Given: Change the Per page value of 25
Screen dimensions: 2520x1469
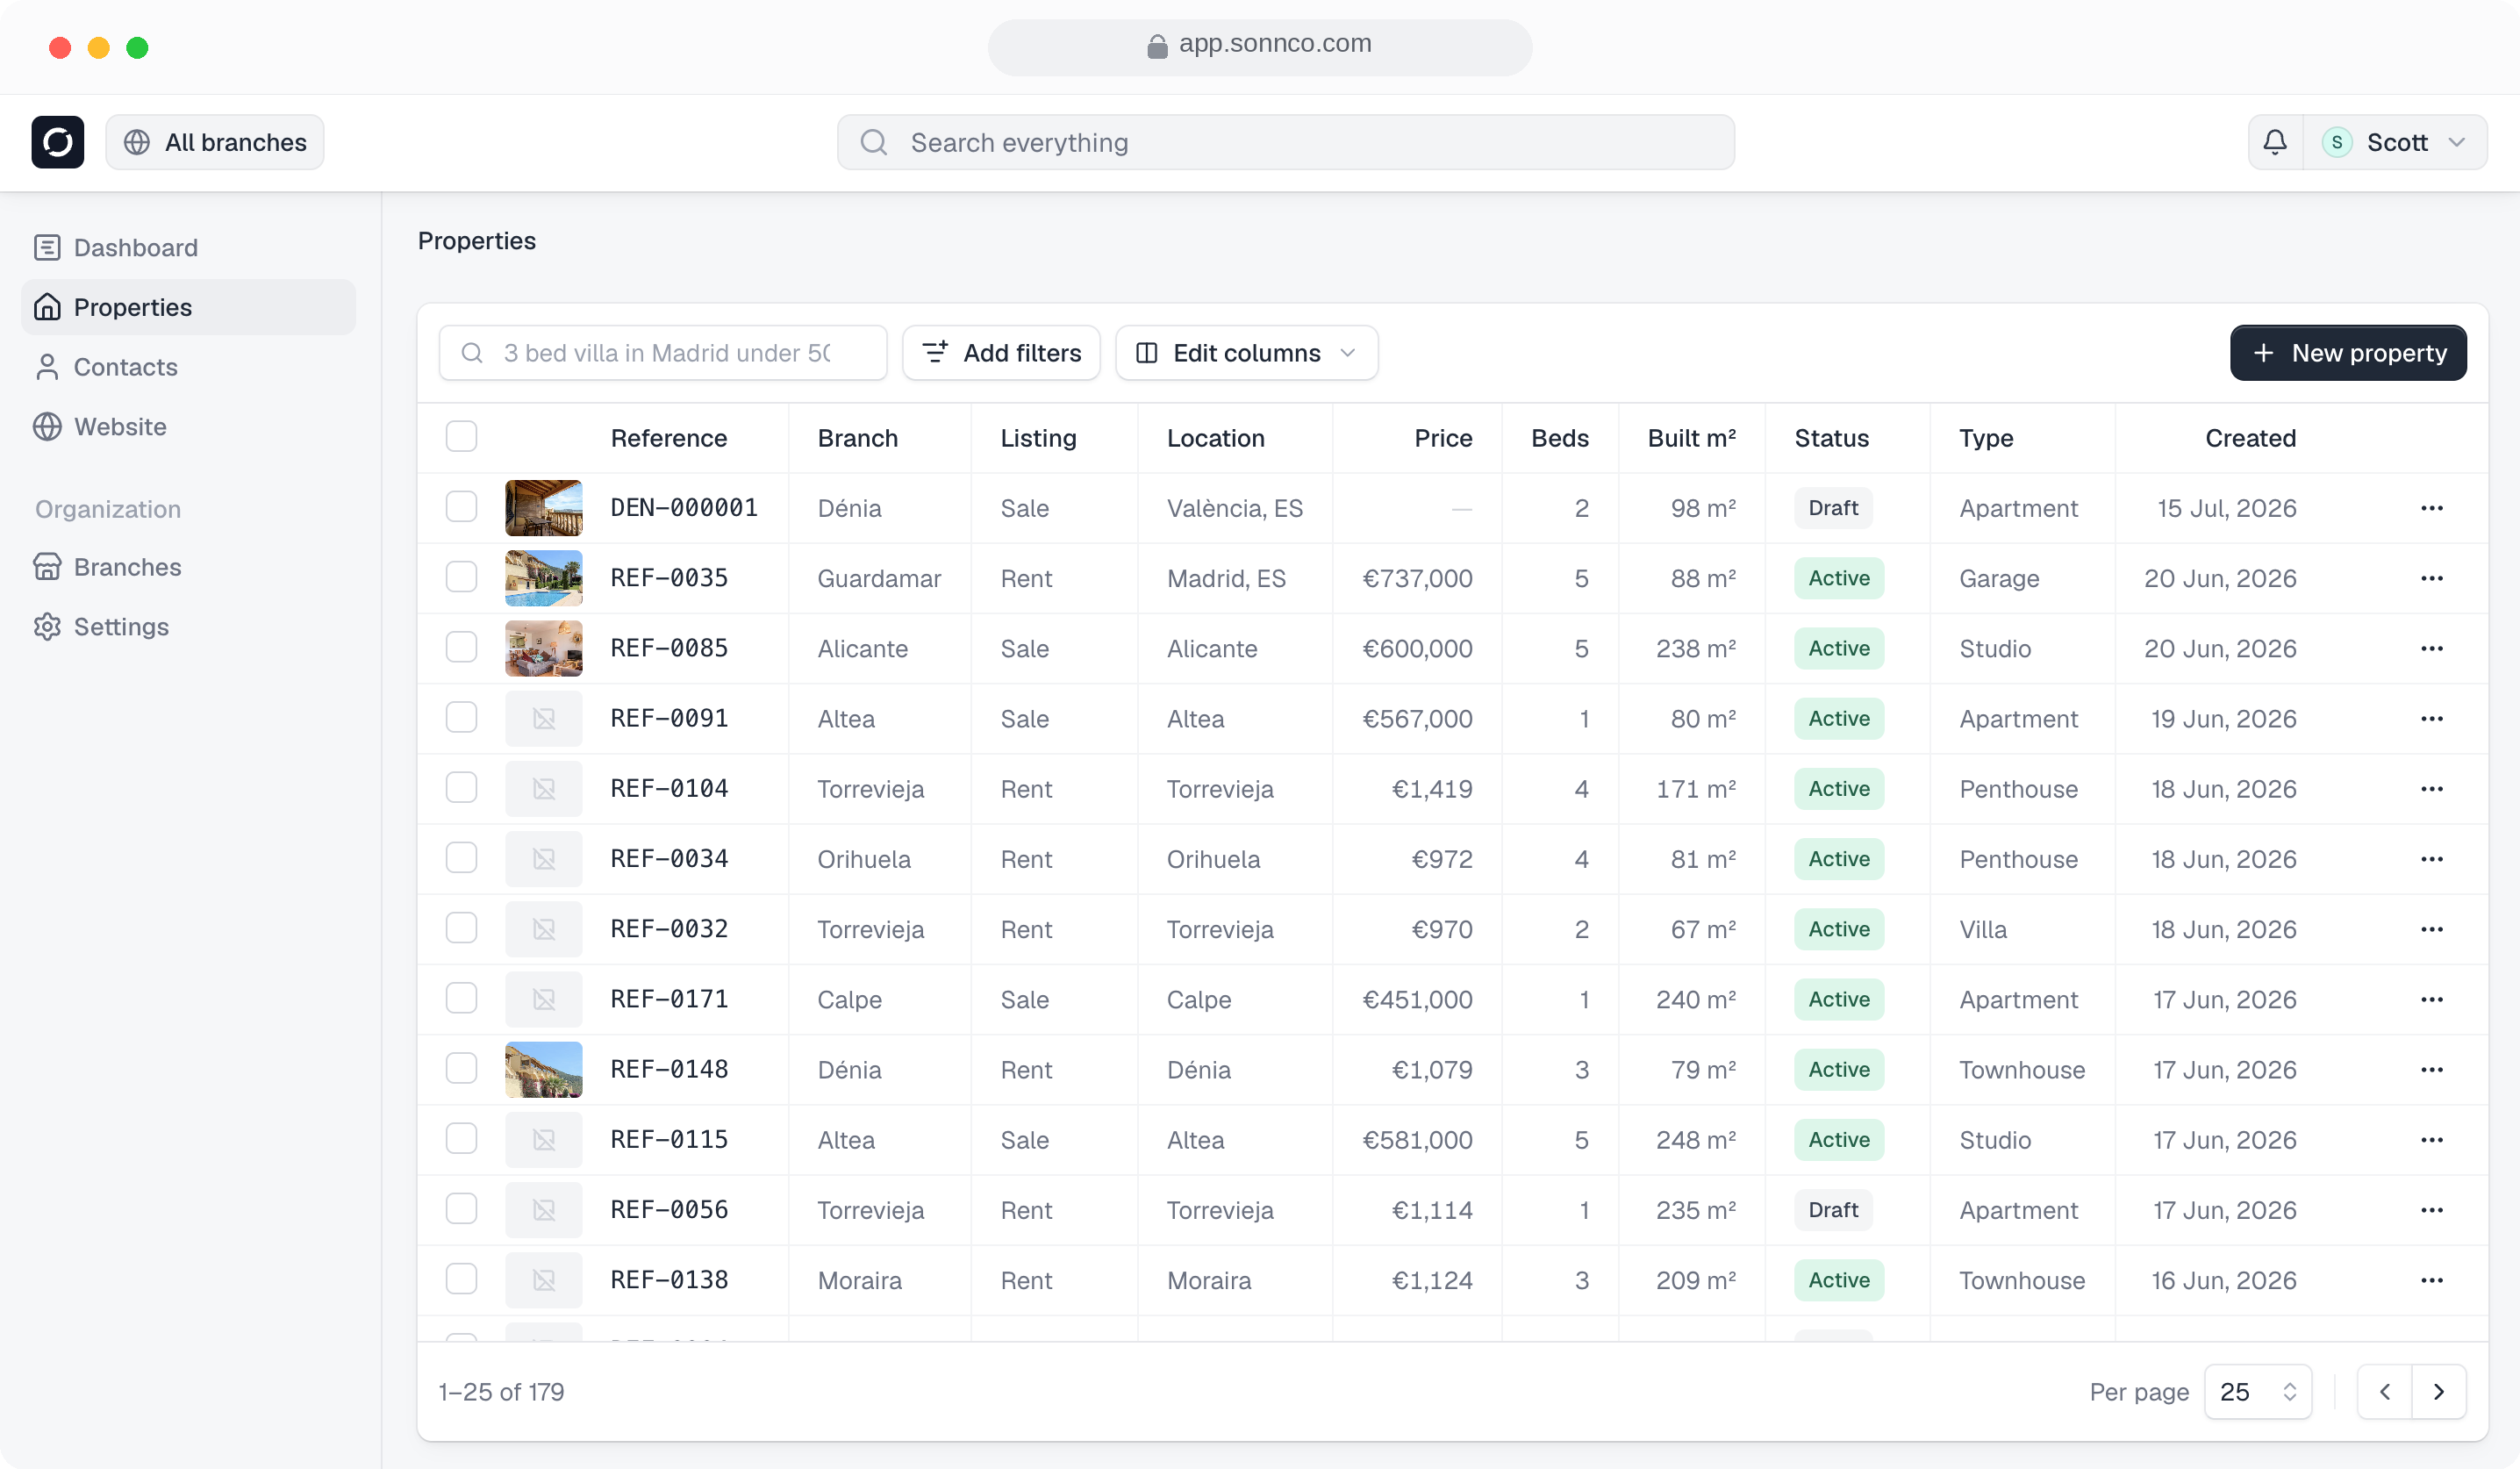Looking at the screenshot, I should (2258, 1392).
